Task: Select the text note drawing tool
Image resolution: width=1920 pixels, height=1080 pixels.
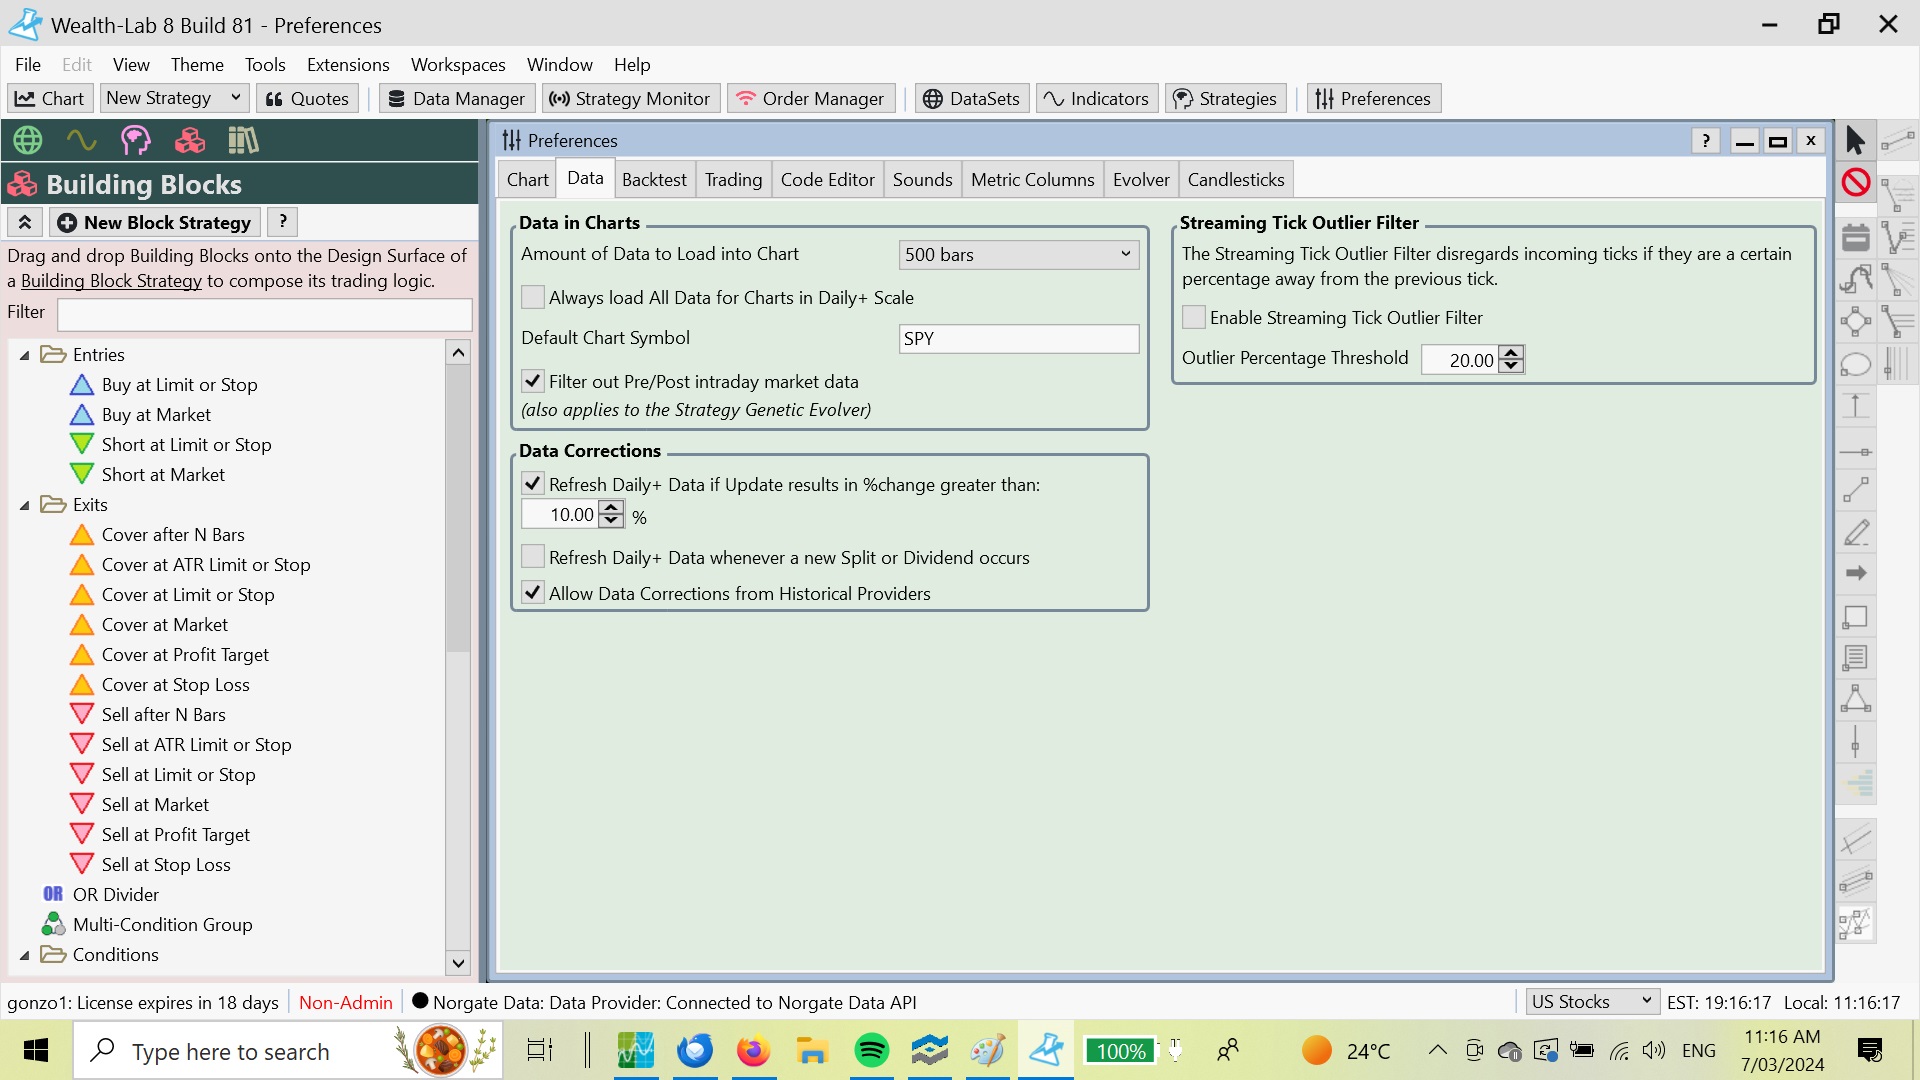Action: coord(1856,657)
